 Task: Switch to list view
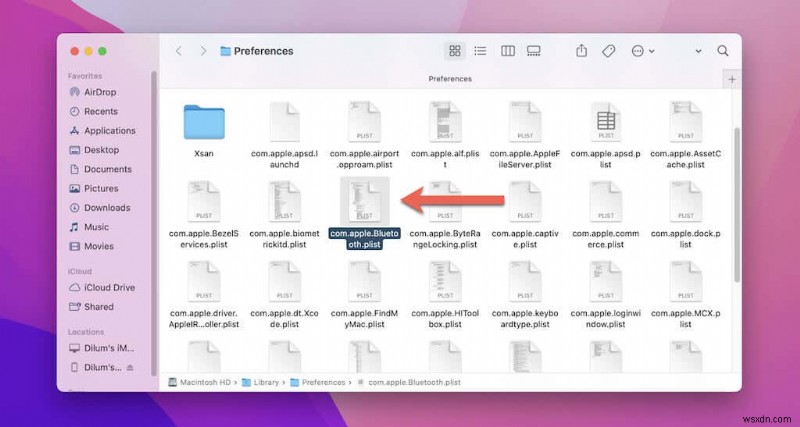(480, 51)
